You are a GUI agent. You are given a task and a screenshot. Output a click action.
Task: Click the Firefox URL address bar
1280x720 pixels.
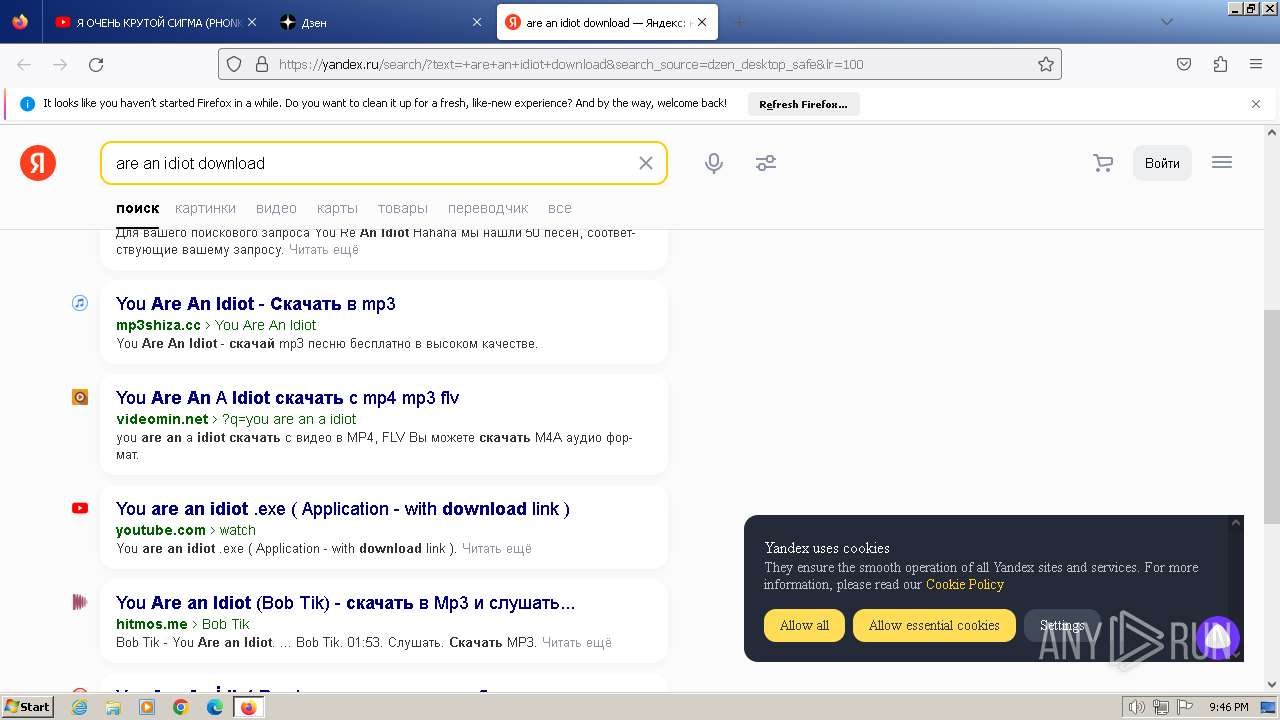click(x=640, y=64)
